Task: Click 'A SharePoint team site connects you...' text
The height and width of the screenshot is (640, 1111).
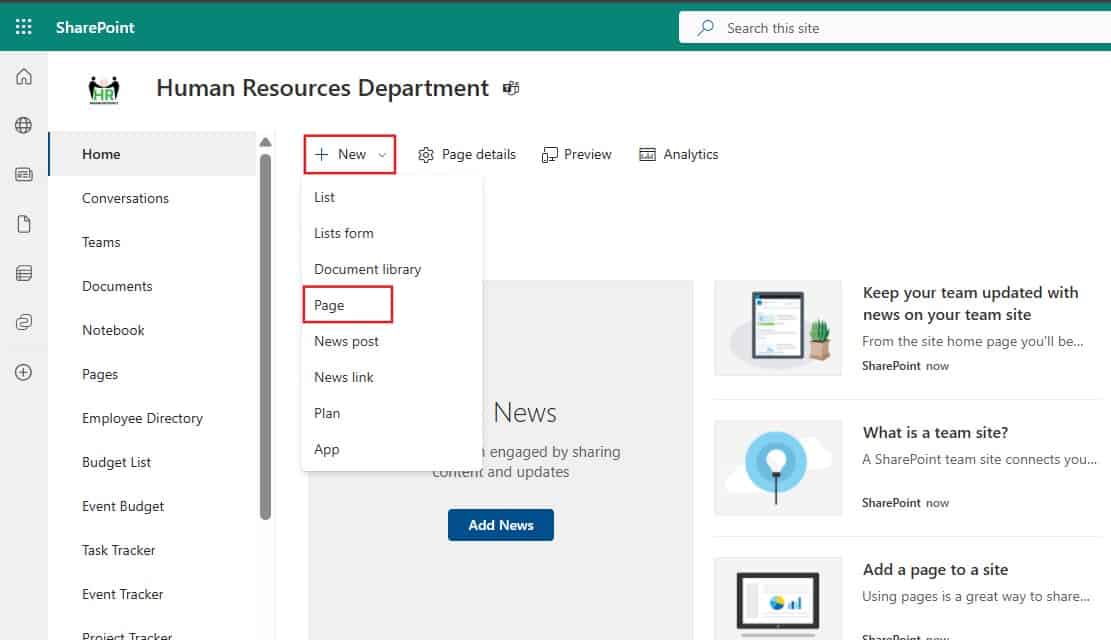Action: 979,459
